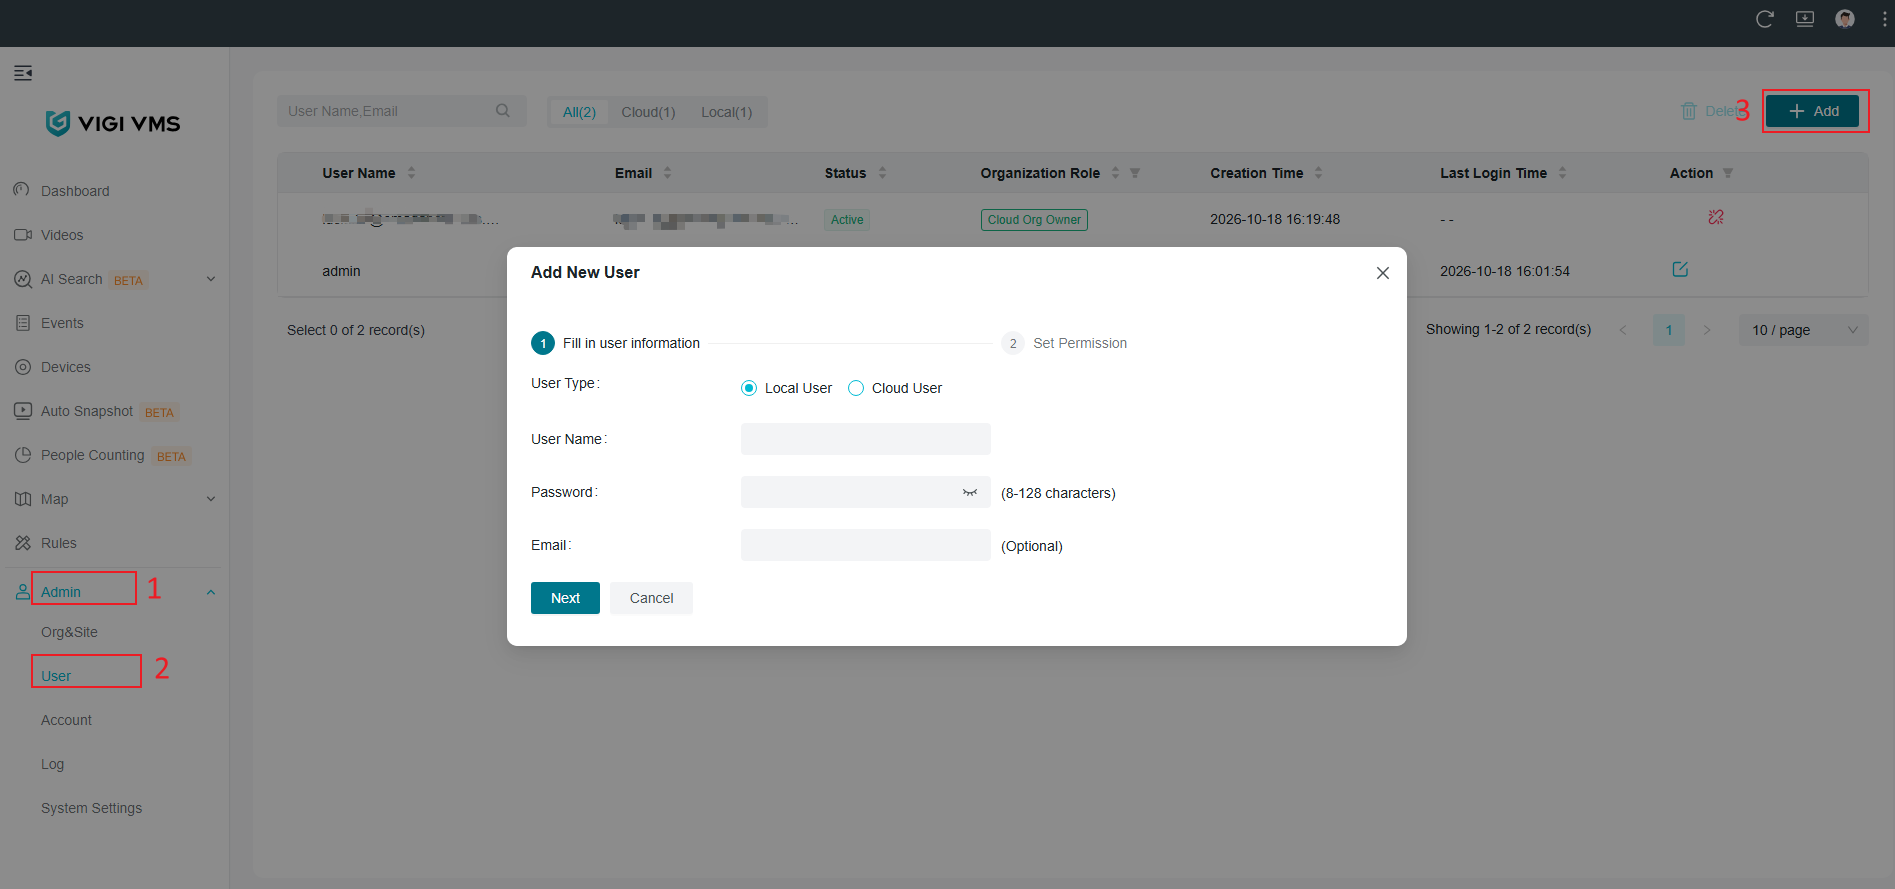The width and height of the screenshot is (1895, 889).
Task: Close the Add New User dialog
Action: click(1383, 273)
